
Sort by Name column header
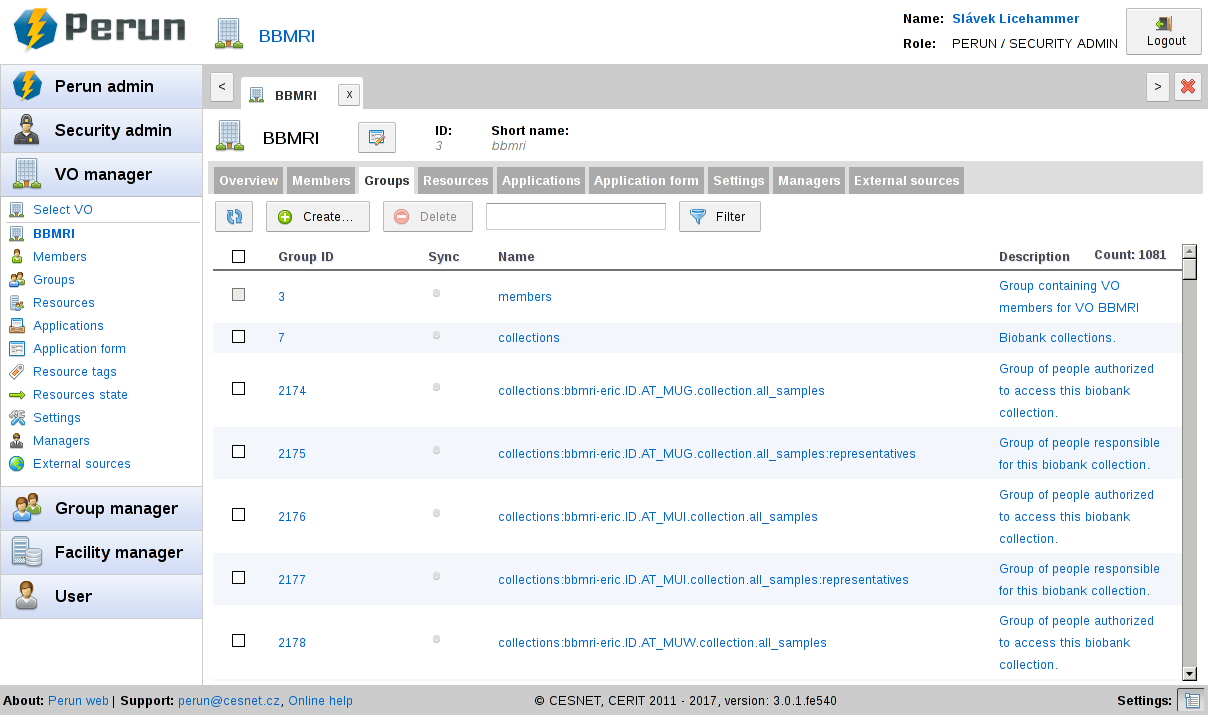516,257
